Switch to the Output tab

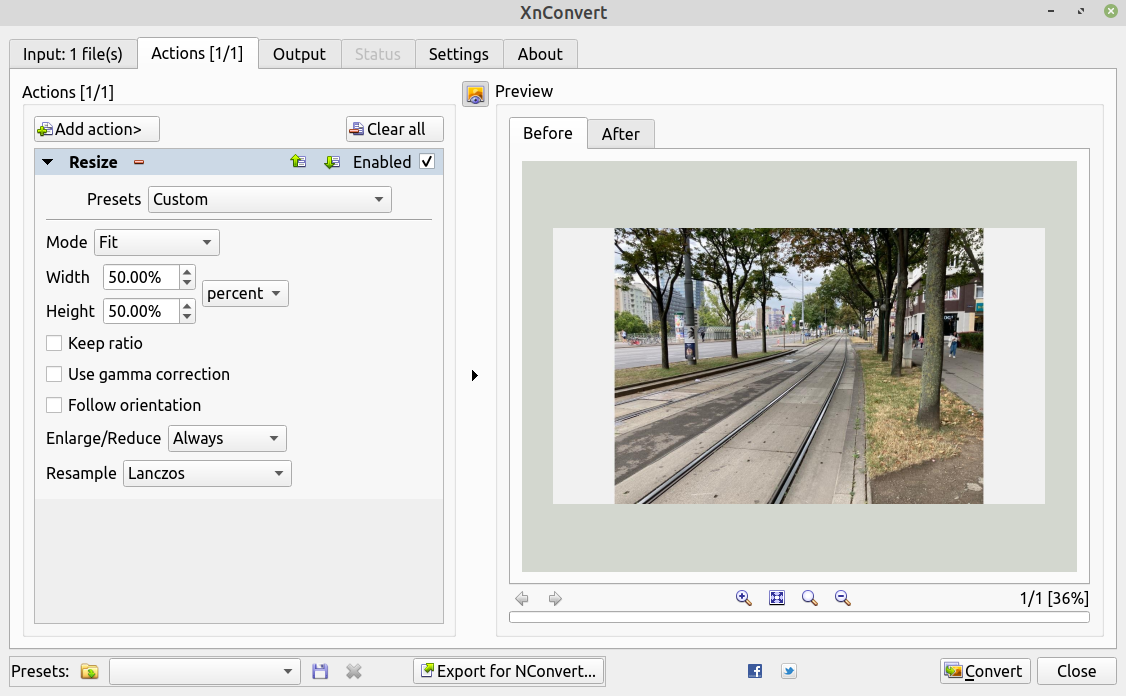click(299, 54)
